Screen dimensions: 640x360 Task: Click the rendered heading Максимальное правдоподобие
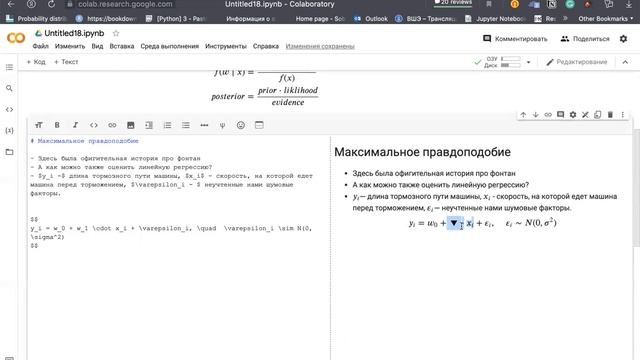pos(422,152)
